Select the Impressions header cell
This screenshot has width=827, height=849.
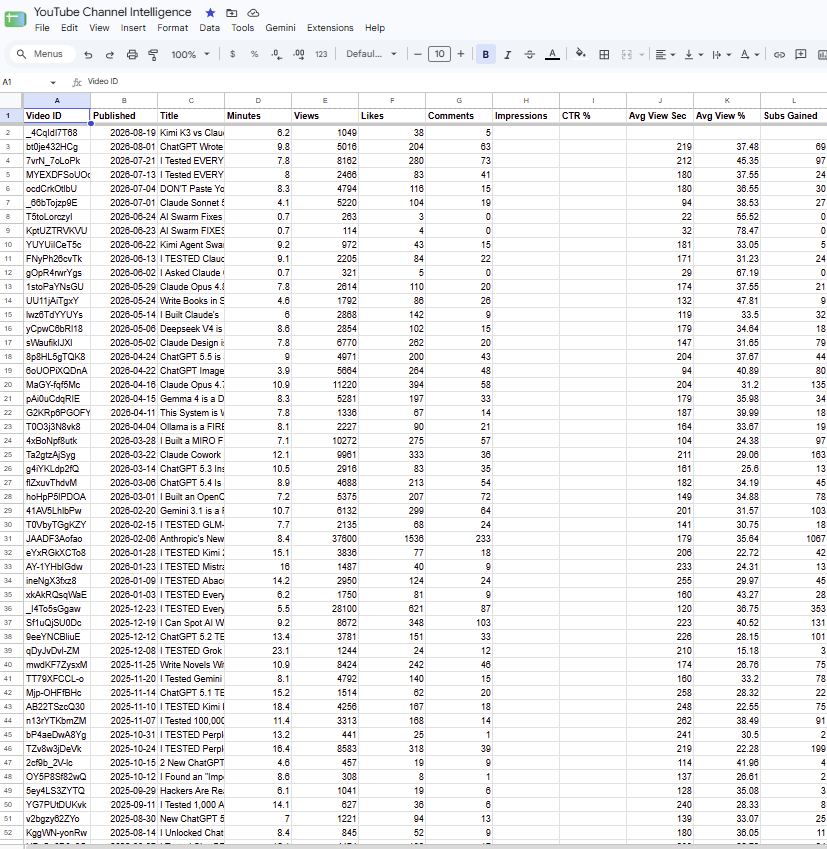(x=526, y=115)
